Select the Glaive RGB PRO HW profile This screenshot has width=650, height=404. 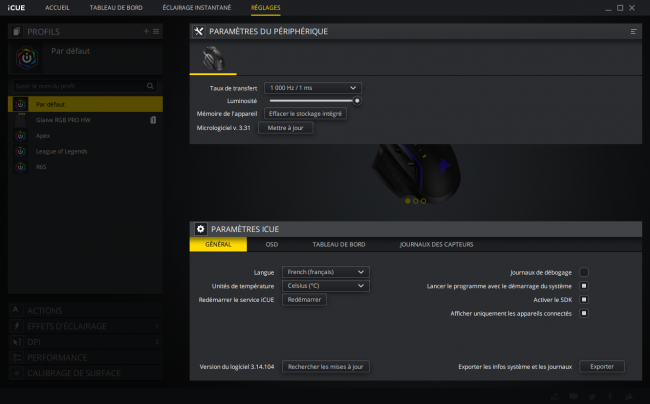85,120
